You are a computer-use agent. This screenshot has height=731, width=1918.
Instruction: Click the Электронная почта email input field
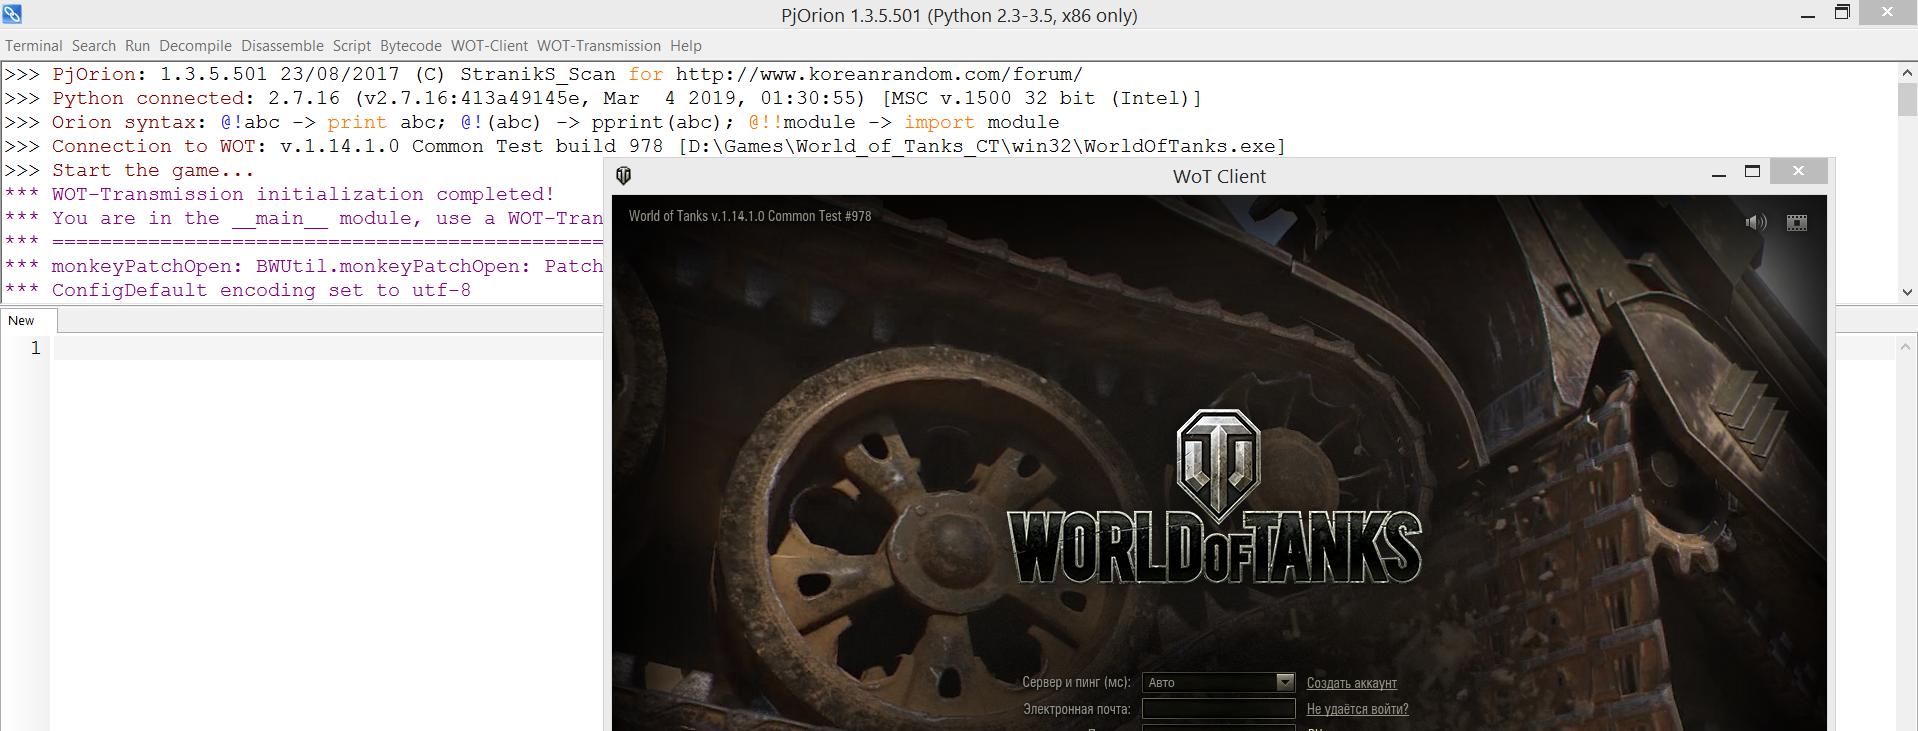pos(1218,709)
